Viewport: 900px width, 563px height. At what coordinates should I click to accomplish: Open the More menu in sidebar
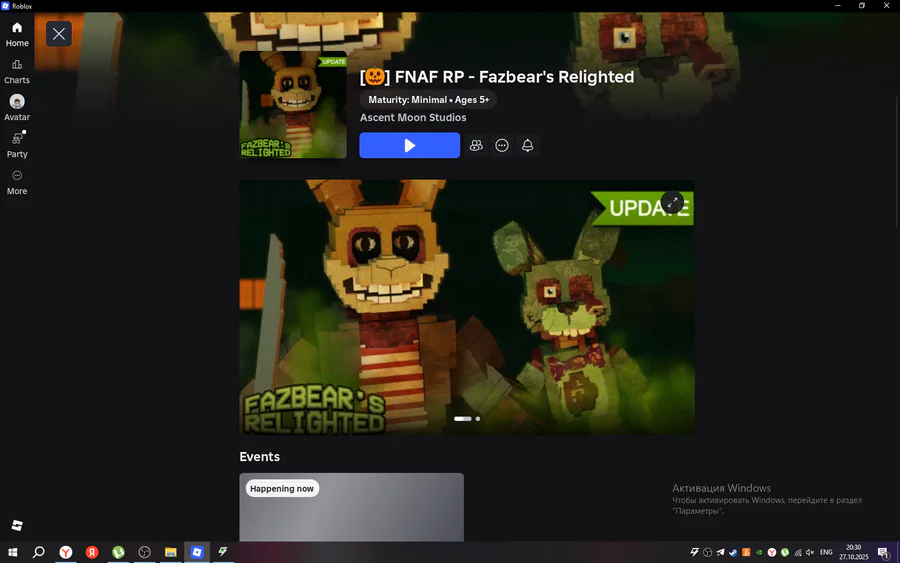[17, 183]
